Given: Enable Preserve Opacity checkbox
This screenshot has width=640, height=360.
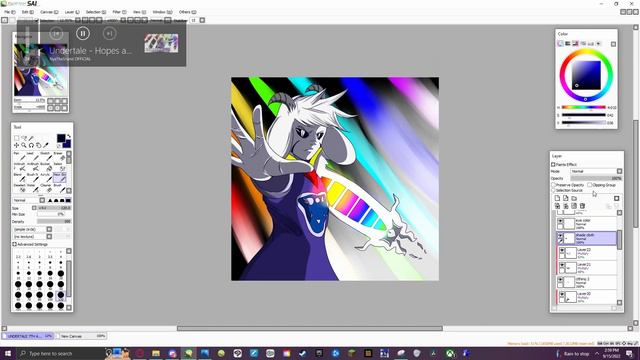Looking at the screenshot, I should tap(553, 185).
